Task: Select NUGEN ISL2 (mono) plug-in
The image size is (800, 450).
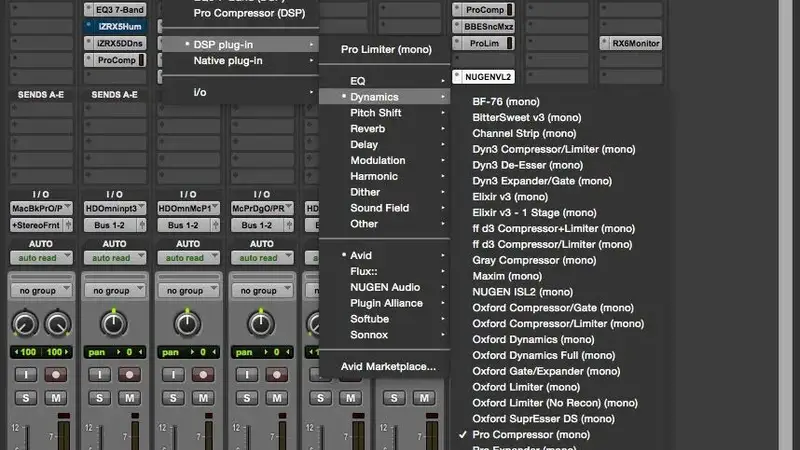Action: 522,292
